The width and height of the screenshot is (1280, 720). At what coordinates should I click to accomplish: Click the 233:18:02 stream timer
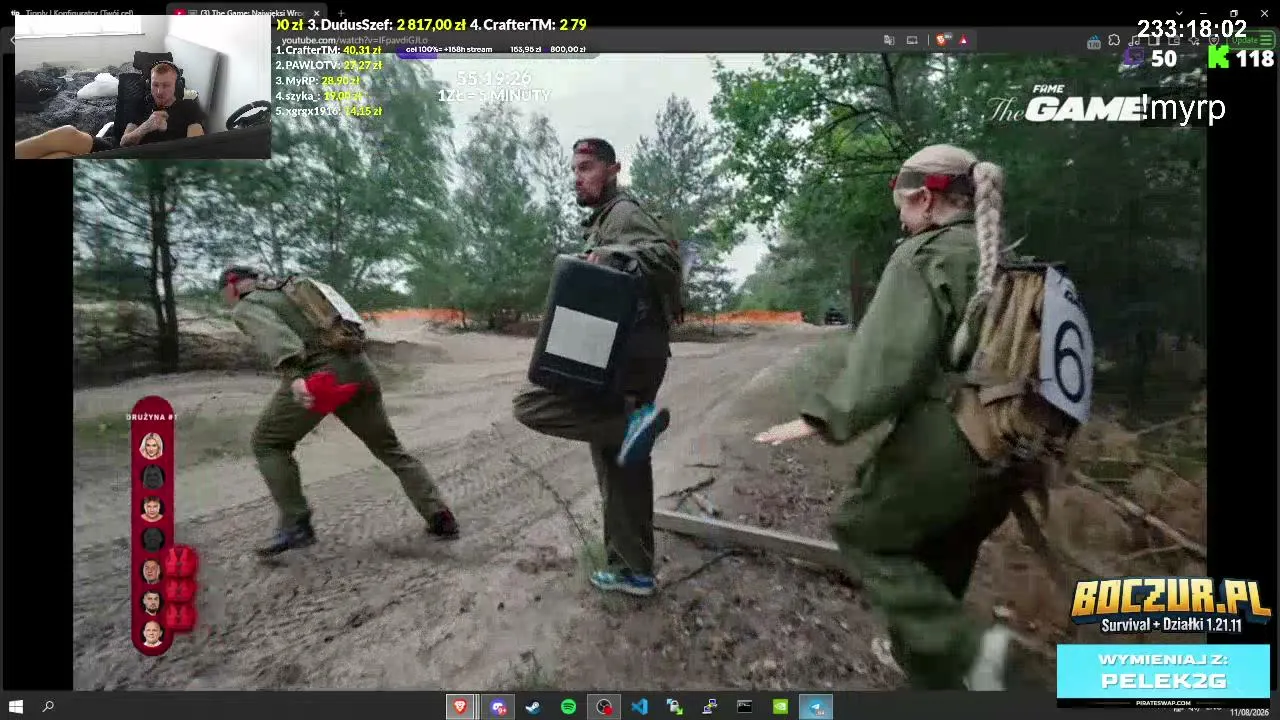(x=1191, y=29)
